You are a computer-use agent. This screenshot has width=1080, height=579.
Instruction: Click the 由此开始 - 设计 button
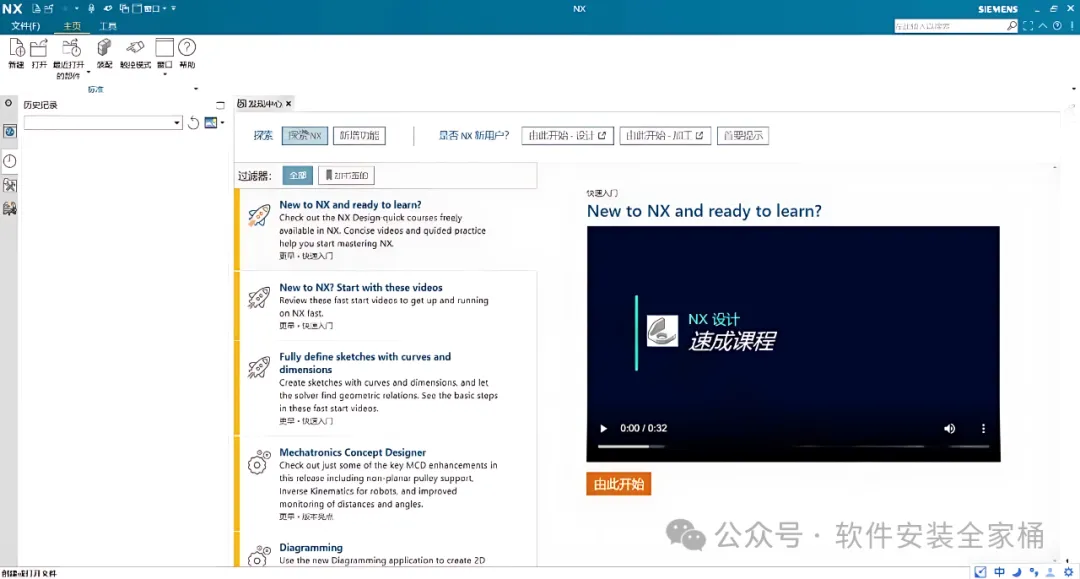[x=567, y=136]
